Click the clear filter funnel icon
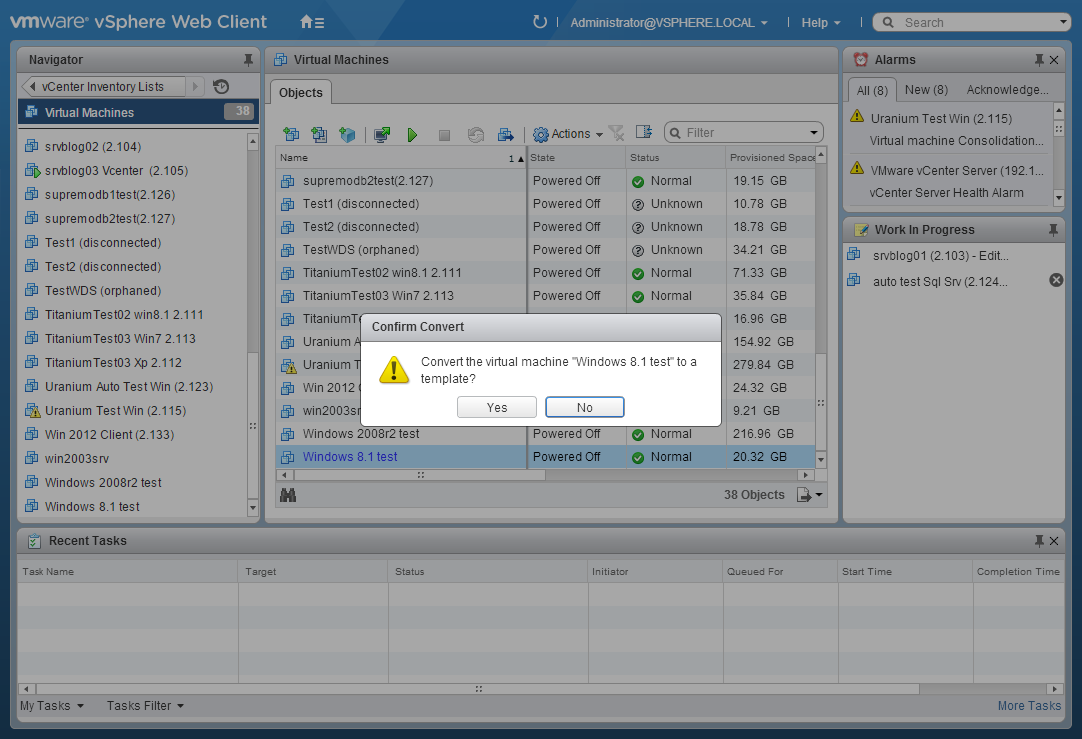 617,132
